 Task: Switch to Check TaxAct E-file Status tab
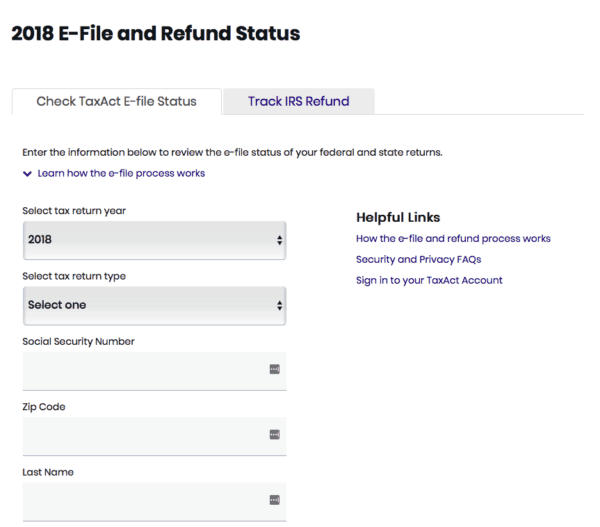[117, 101]
